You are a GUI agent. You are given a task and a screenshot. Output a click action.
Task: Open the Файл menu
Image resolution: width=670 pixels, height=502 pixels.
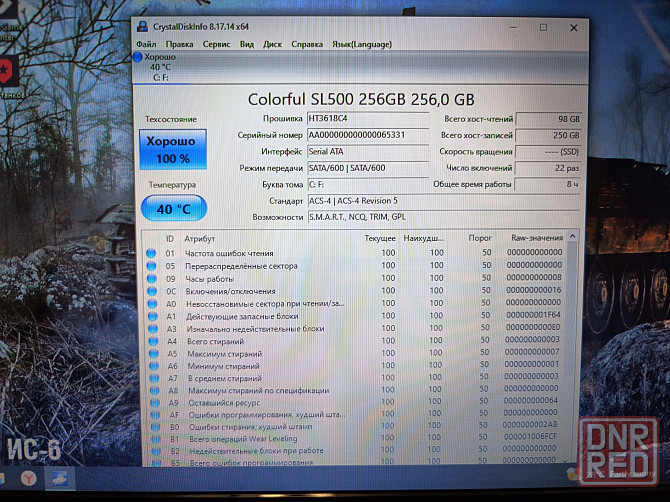(146, 44)
